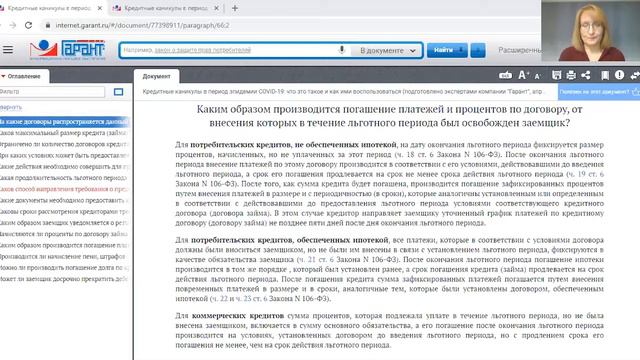Follow link 'ч. 22' in mortgage paragraph
640x360 pixels.
tap(220, 299)
